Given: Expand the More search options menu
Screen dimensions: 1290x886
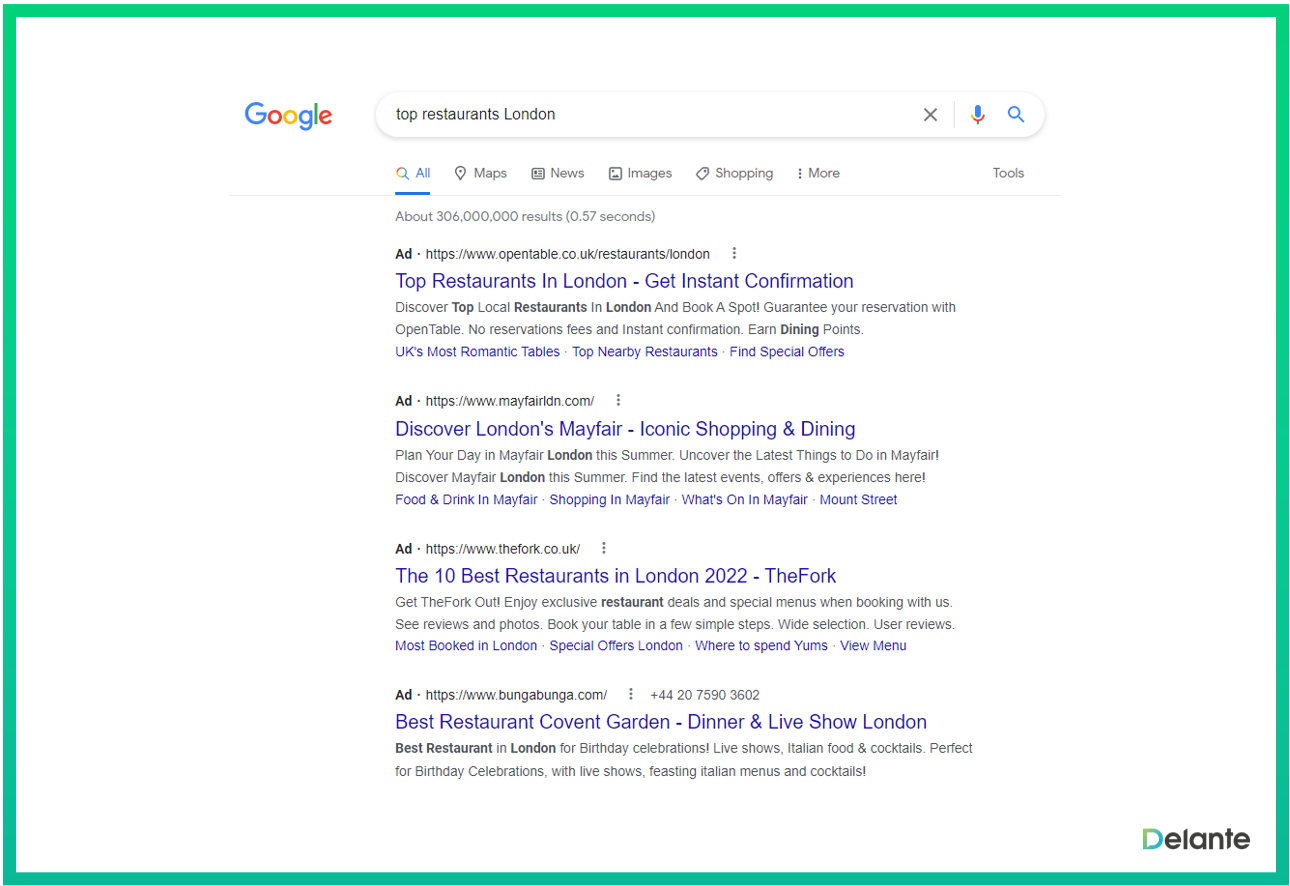Looking at the screenshot, I should point(817,173).
